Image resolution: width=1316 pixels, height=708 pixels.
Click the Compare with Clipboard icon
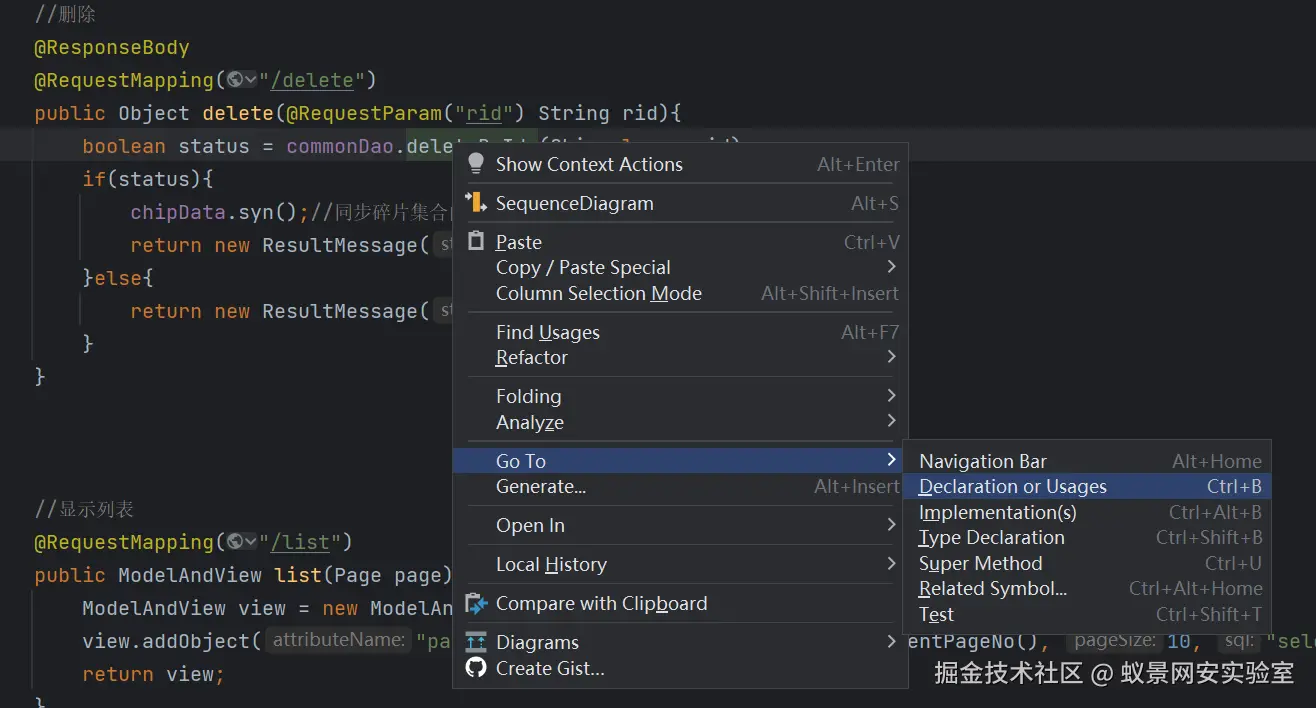click(477, 604)
